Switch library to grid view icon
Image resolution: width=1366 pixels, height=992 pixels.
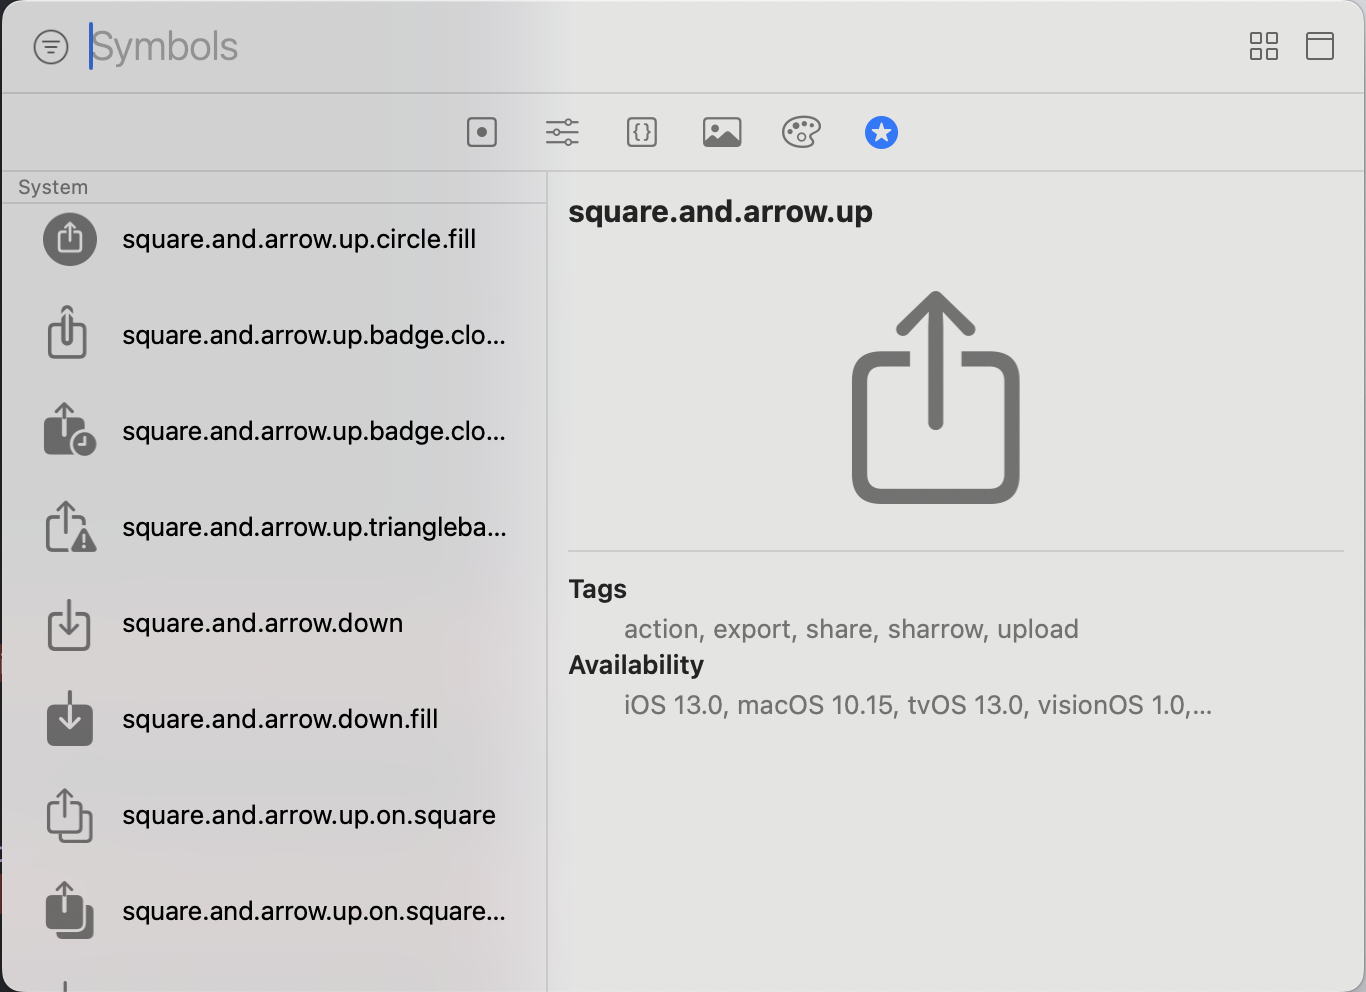1264,46
